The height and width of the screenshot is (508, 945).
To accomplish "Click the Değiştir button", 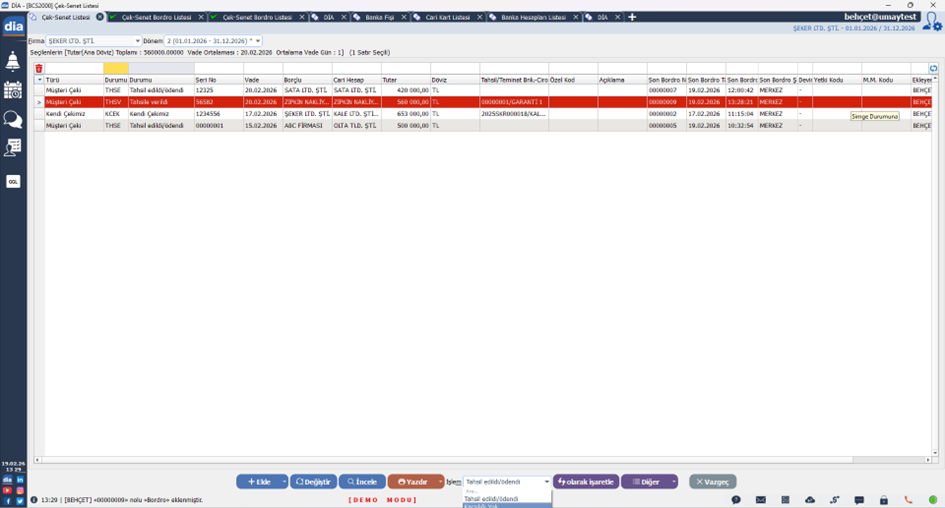I will coord(313,482).
